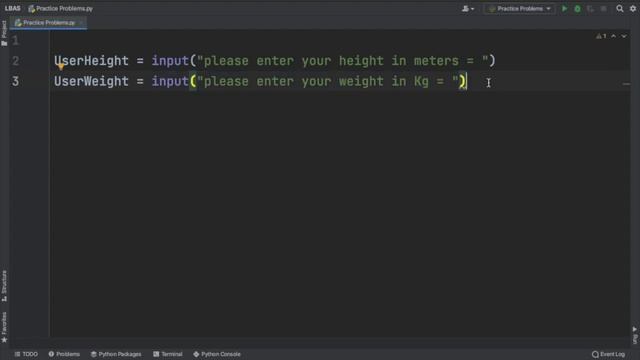This screenshot has width=640, height=360.
Task: Click the Run with Coverage icon
Action: click(591, 9)
